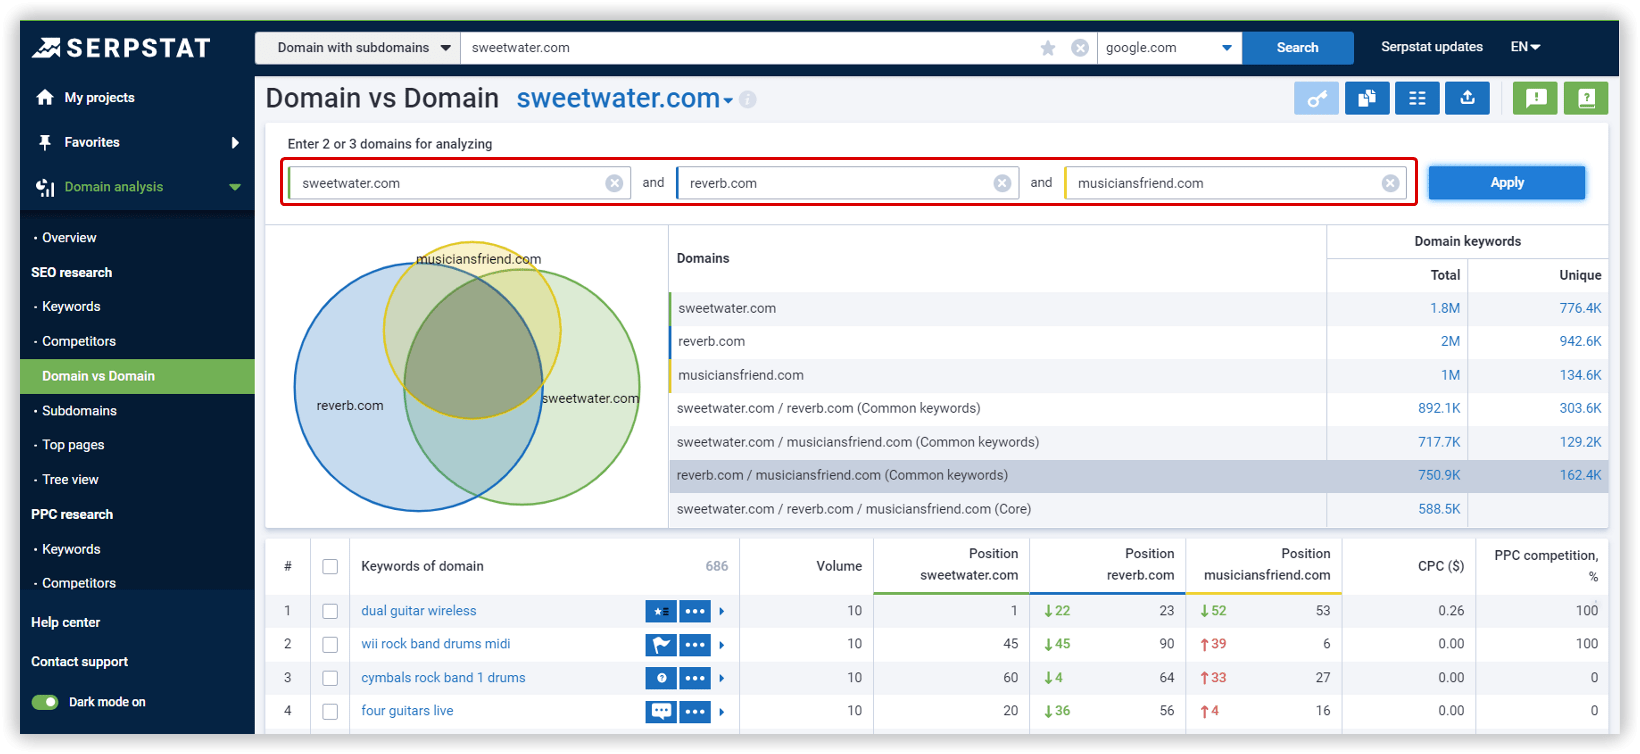Open Subdomains in the sidebar
Viewport: 1640px width, 754px height.
point(79,411)
